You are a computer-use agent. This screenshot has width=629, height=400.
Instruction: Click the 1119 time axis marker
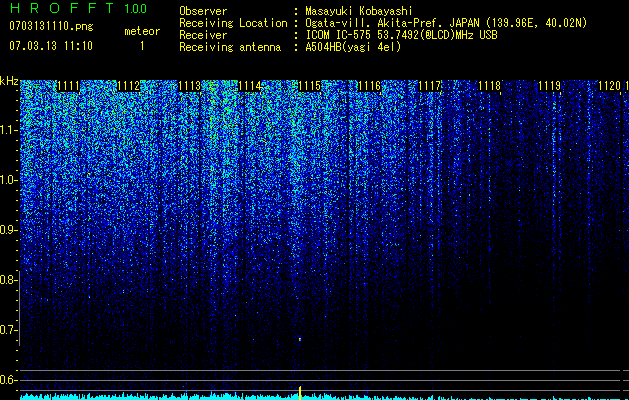[549, 86]
